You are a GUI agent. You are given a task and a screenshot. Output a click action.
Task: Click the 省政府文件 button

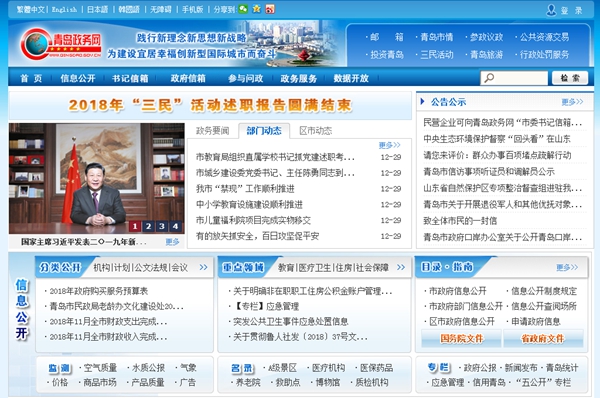tap(543, 338)
